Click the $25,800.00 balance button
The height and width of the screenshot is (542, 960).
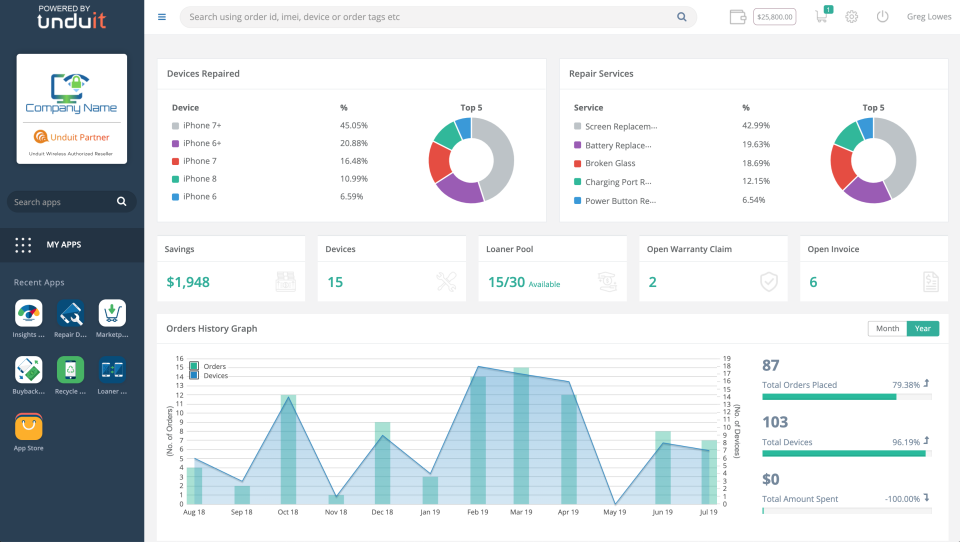(x=774, y=17)
